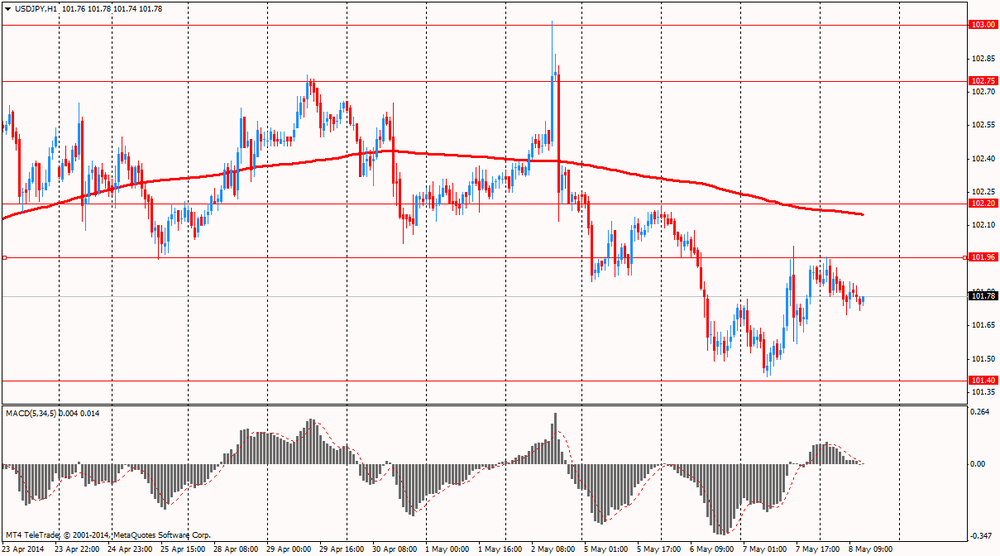Click the MACD values 0.004 0.014
This screenshot has height=556, width=1000.
coord(79,414)
